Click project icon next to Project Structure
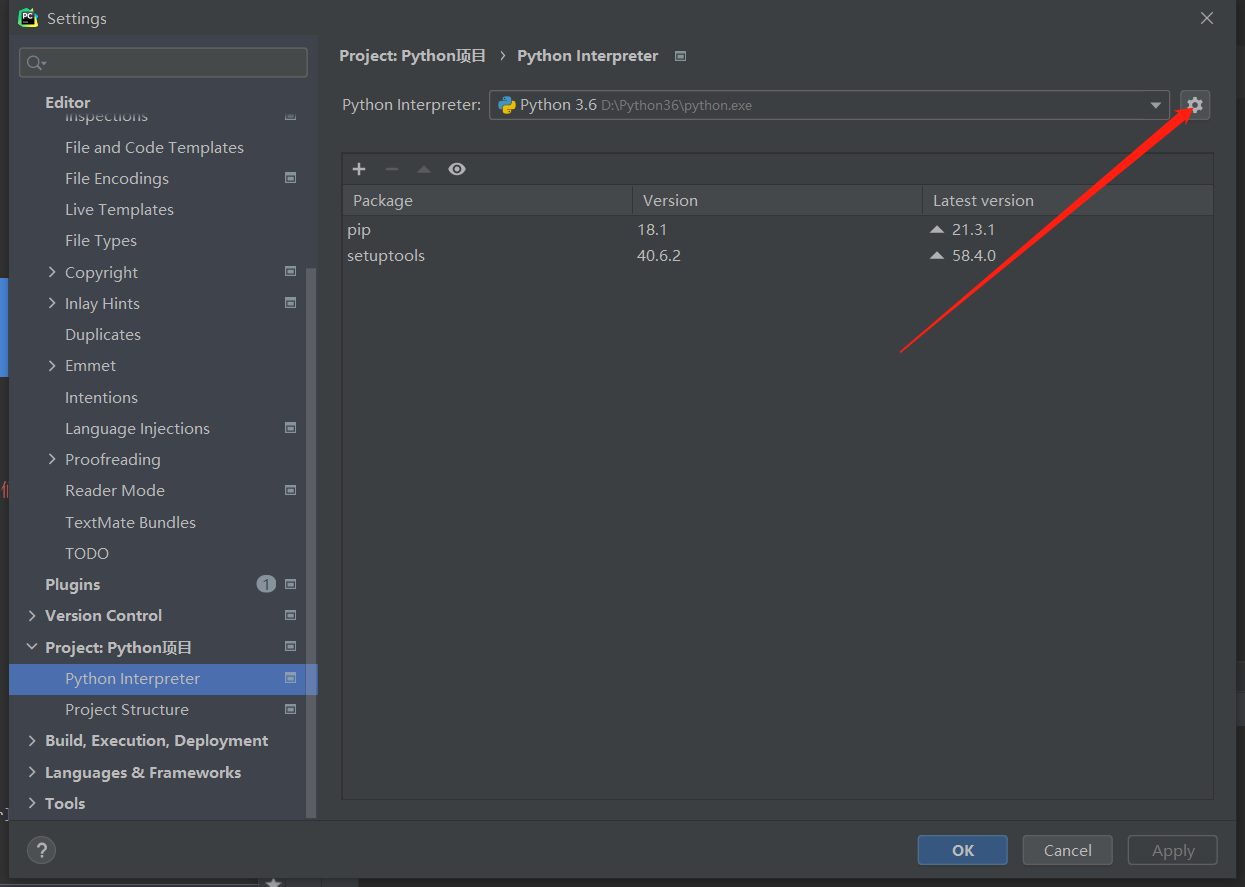The width and height of the screenshot is (1245, 887). (x=291, y=709)
